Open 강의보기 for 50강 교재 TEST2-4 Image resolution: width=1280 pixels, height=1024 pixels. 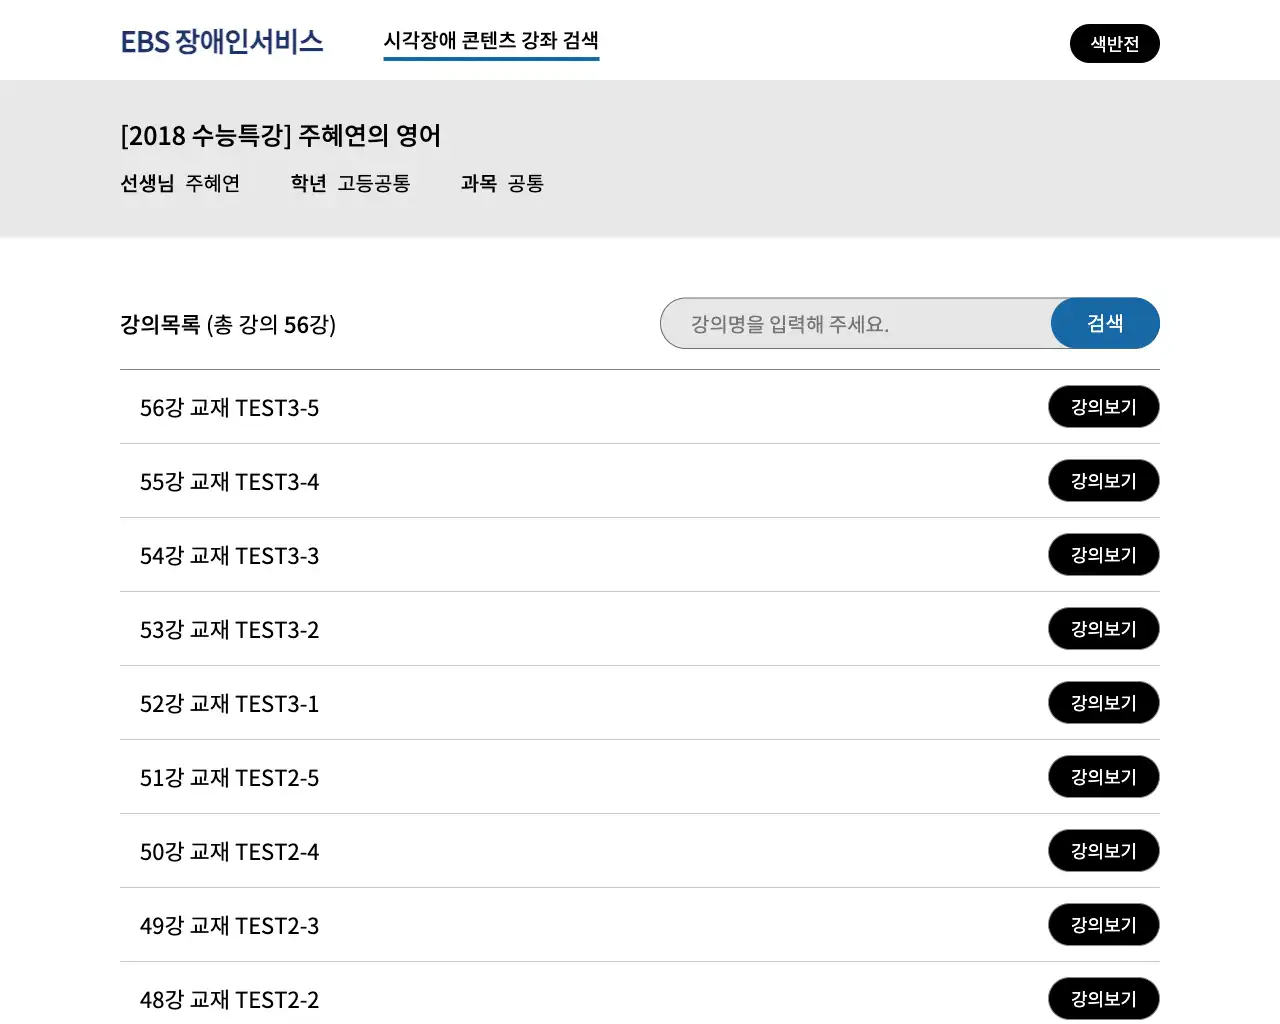tap(1103, 851)
